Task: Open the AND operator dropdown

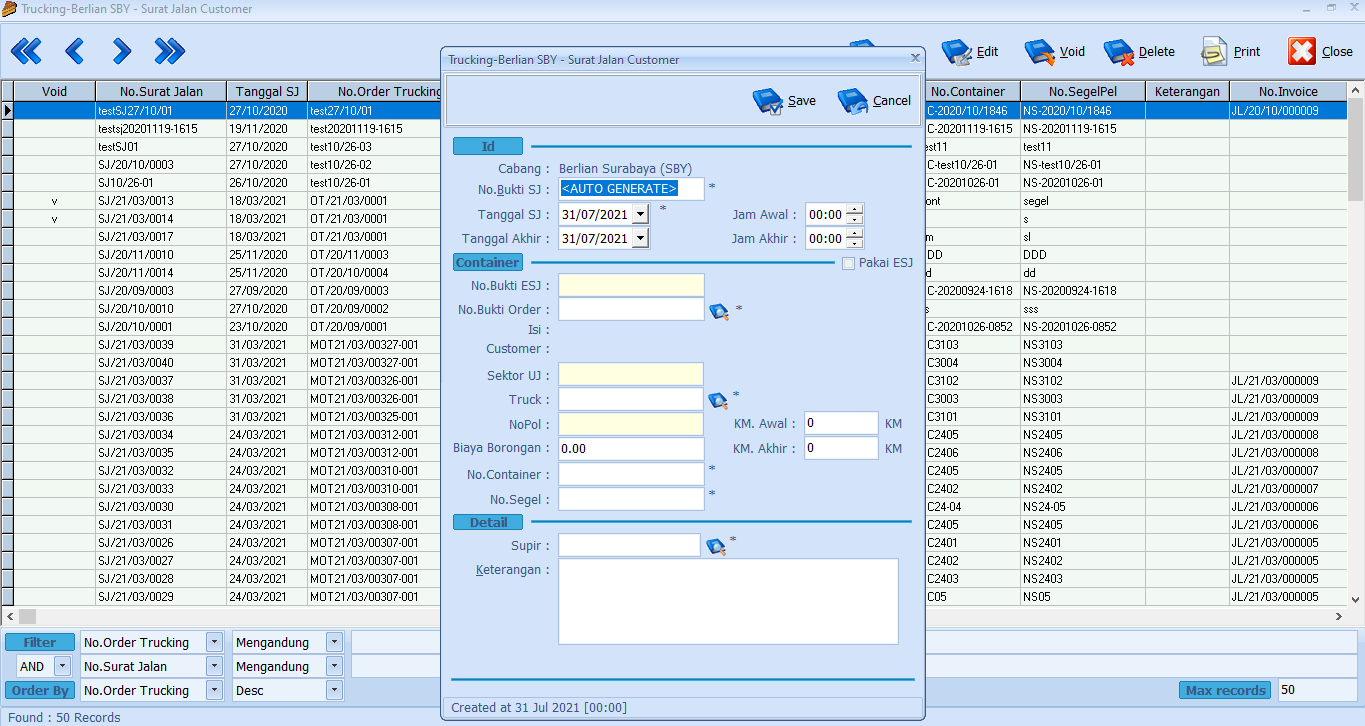Action: (x=62, y=666)
